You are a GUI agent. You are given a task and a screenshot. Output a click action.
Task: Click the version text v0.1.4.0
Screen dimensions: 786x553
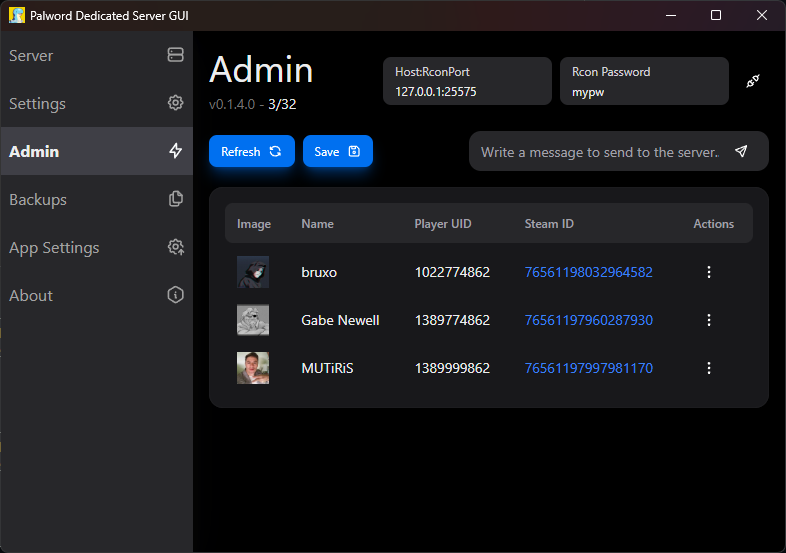[x=232, y=104]
